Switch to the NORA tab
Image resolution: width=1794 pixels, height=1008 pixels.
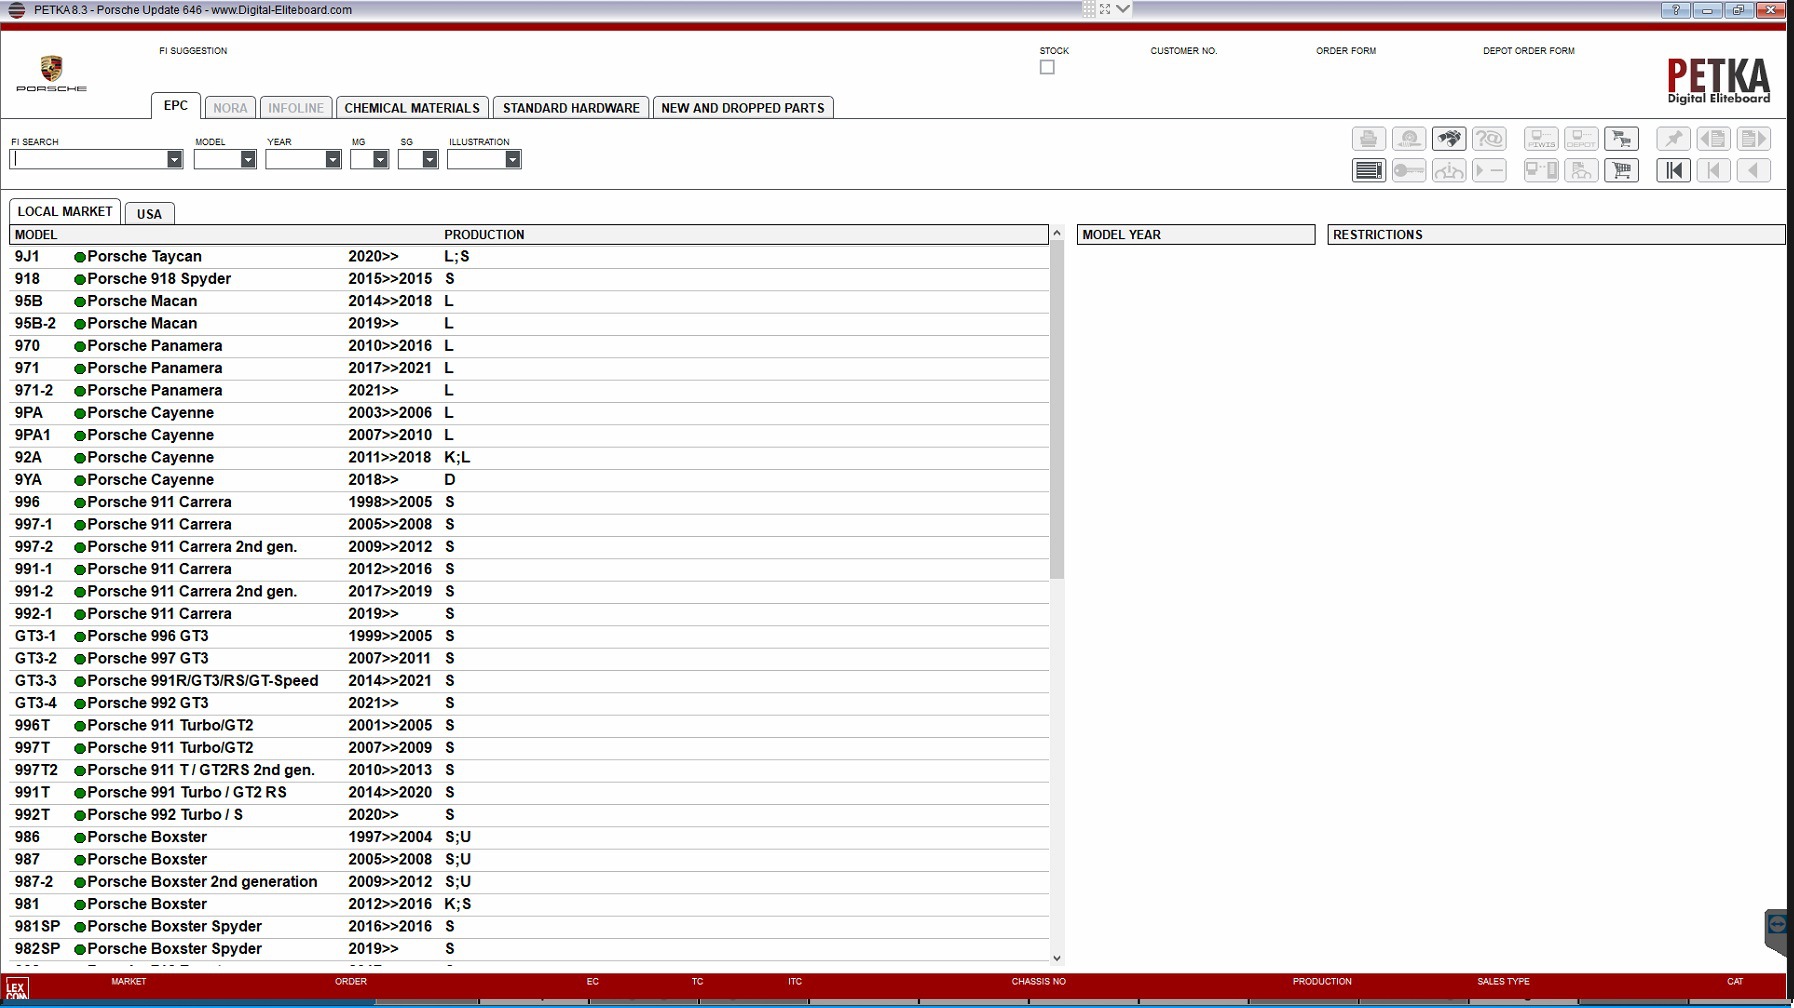coord(230,108)
